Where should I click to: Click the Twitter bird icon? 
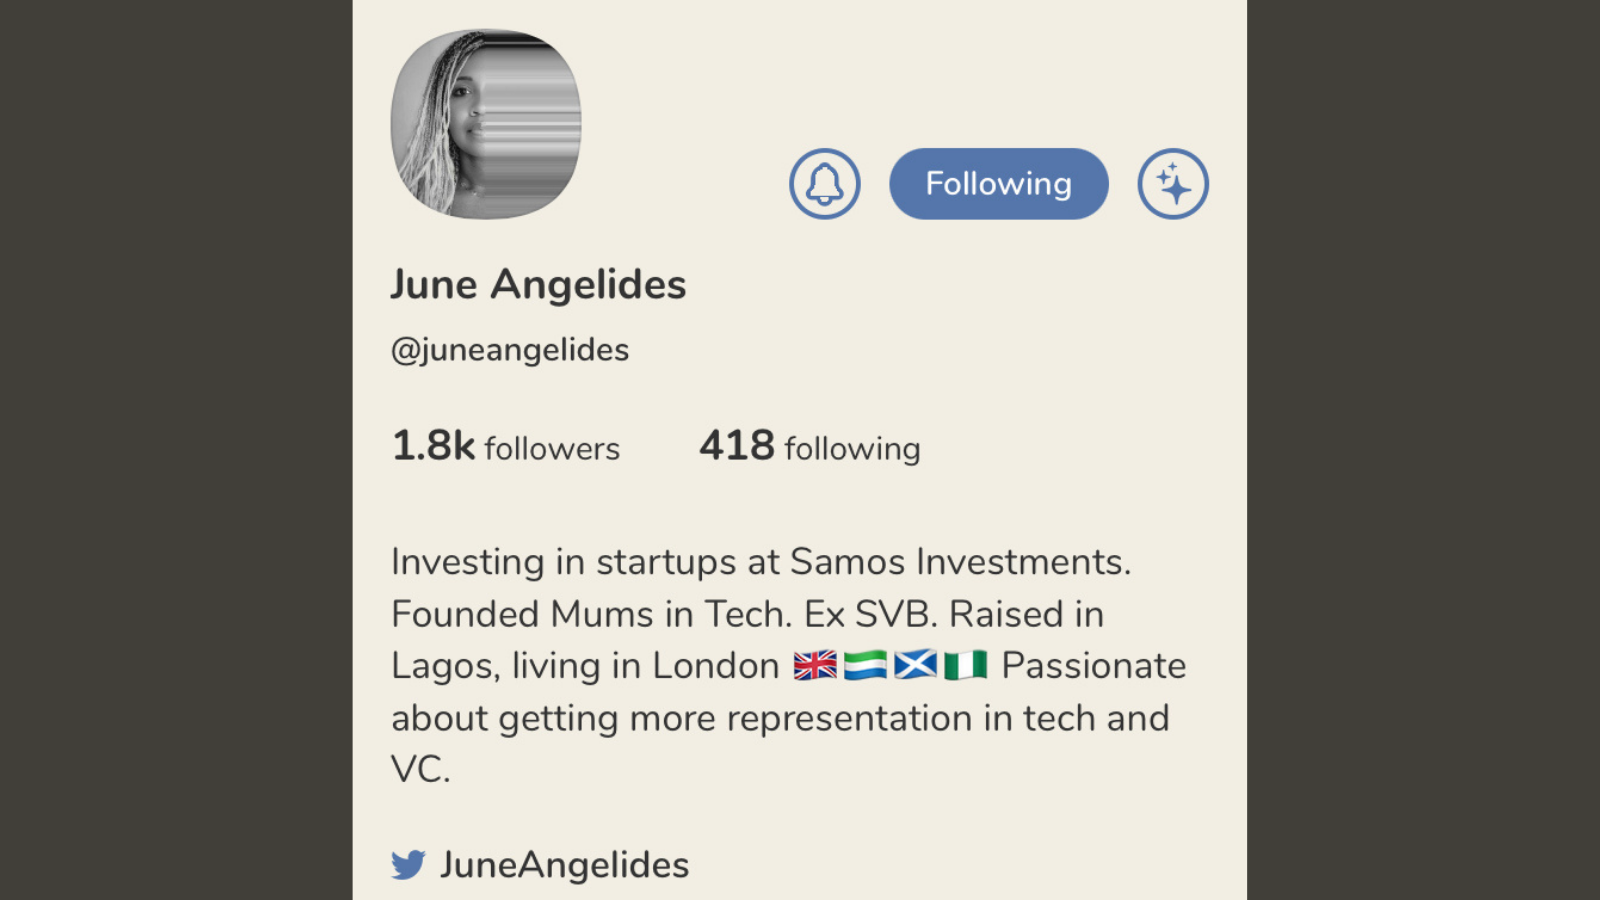[408, 864]
